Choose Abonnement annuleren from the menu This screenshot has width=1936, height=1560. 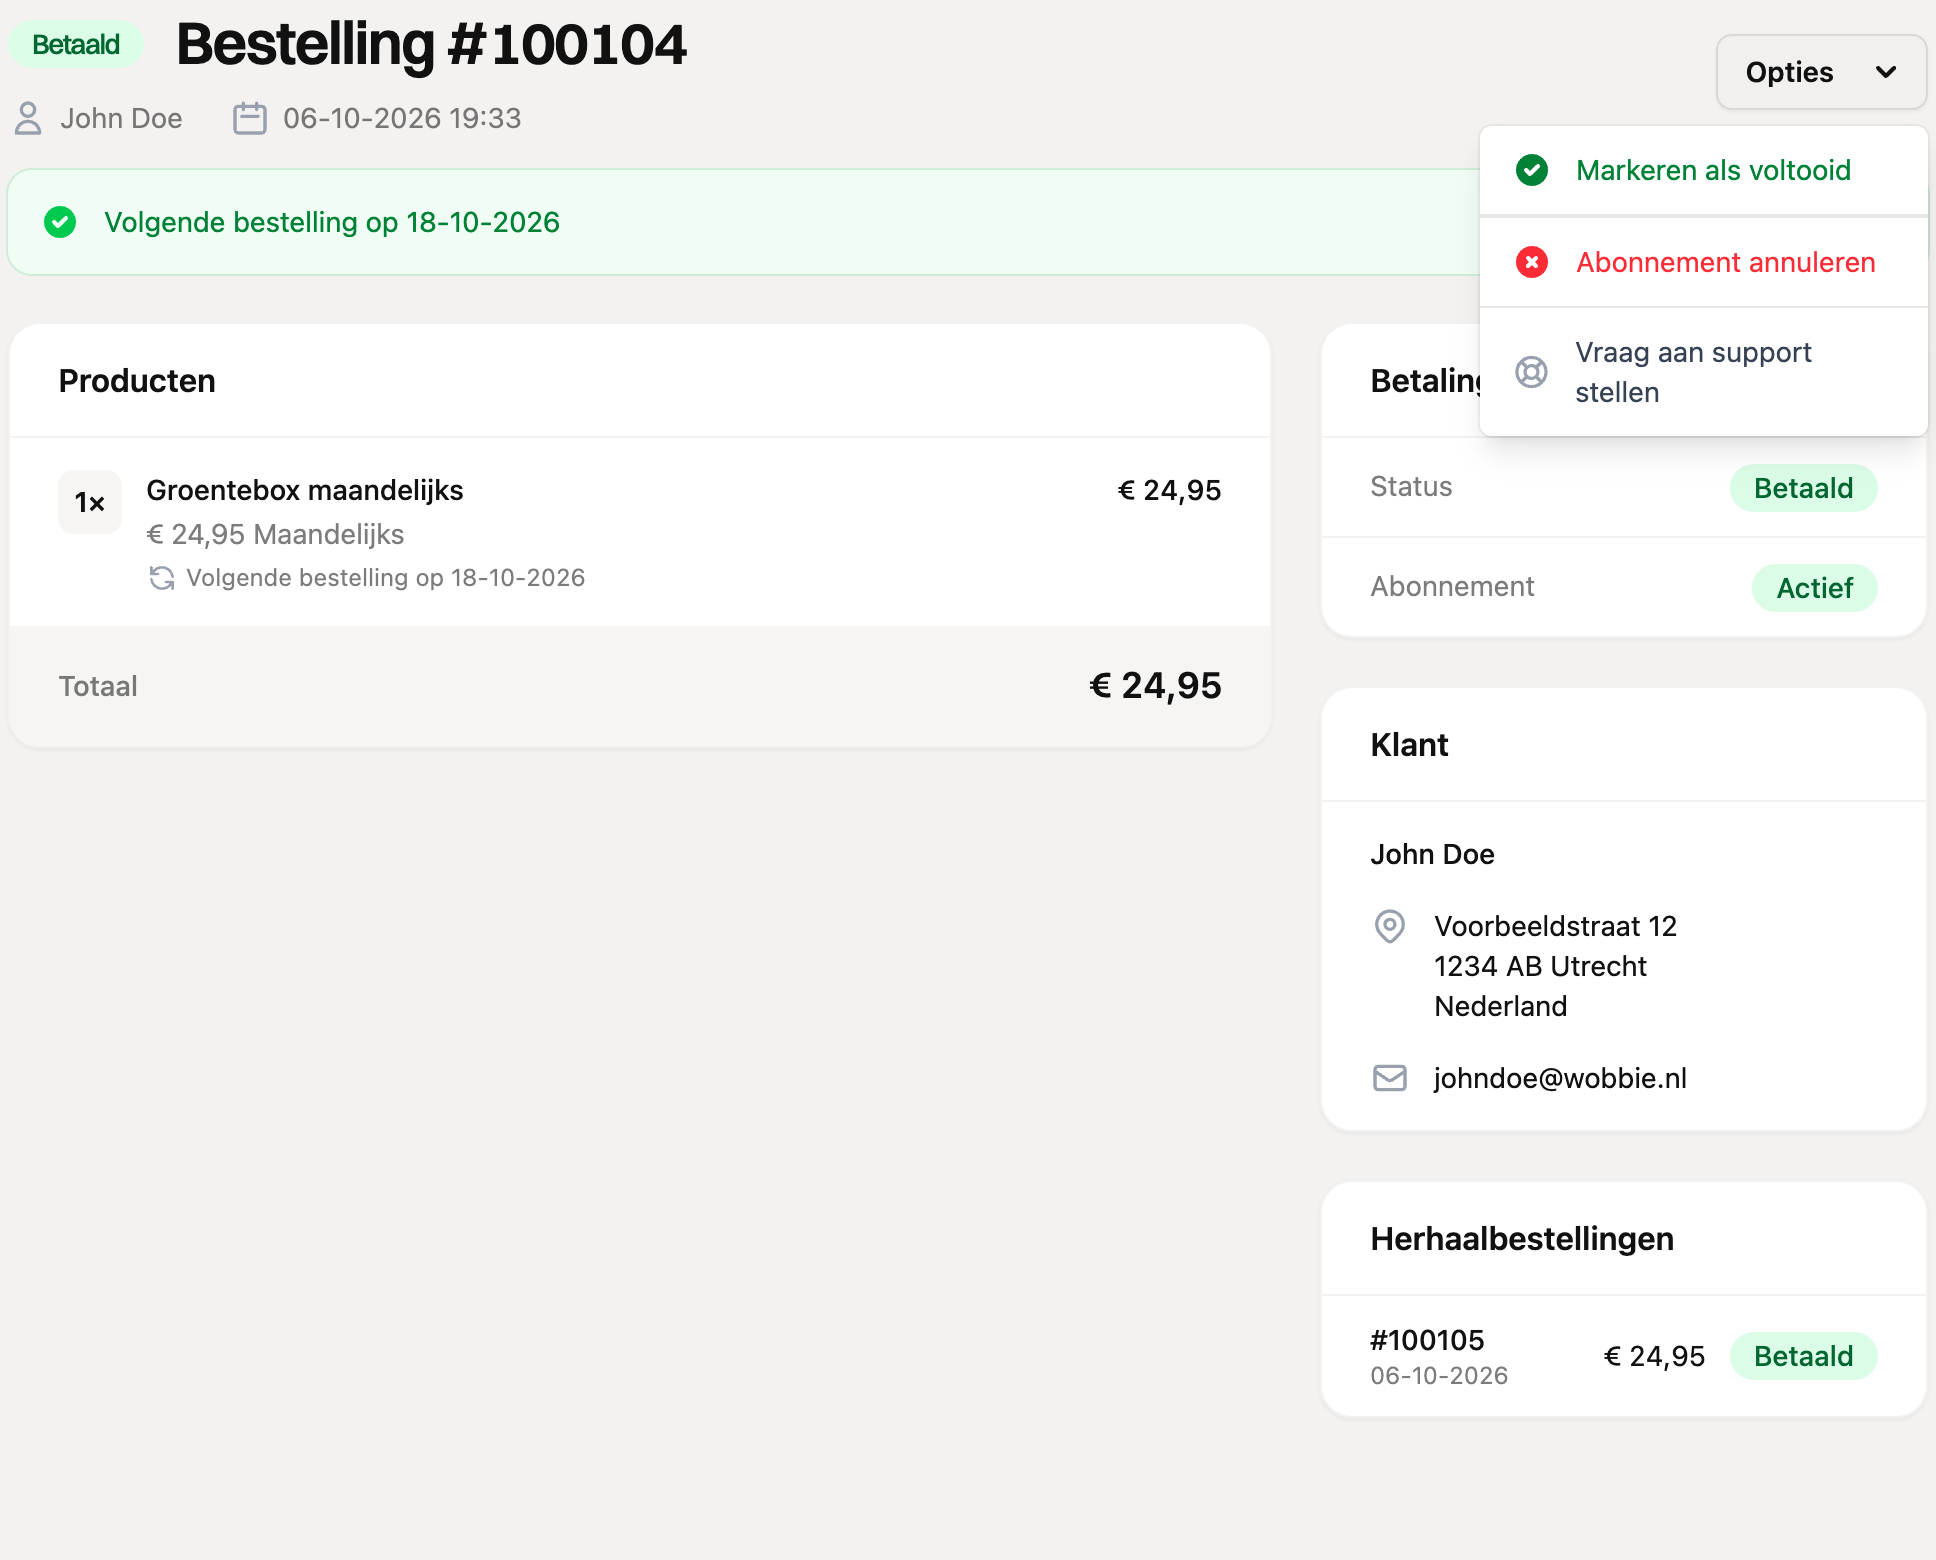[x=1704, y=262]
